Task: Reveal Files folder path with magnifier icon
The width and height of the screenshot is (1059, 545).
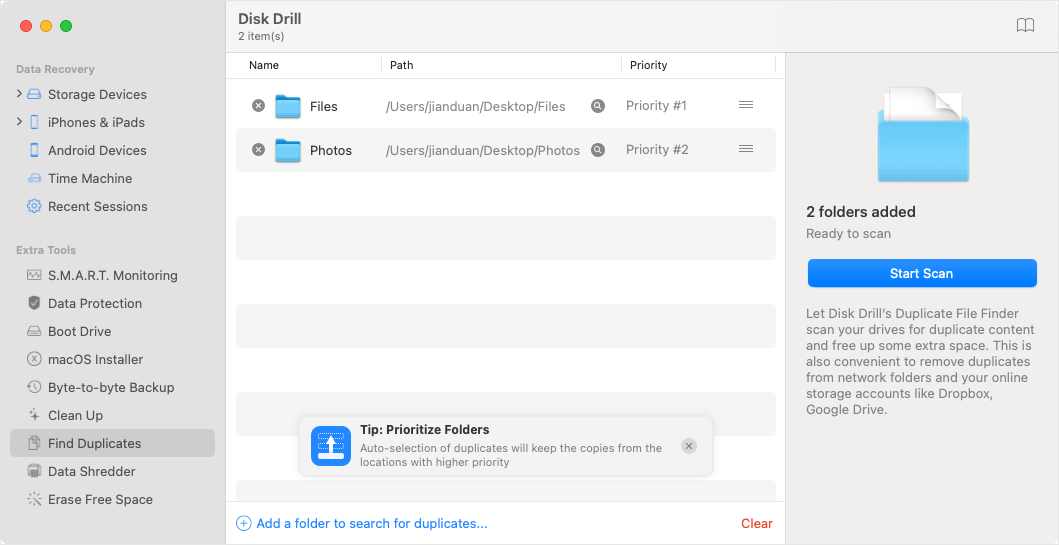Action: tap(598, 105)
